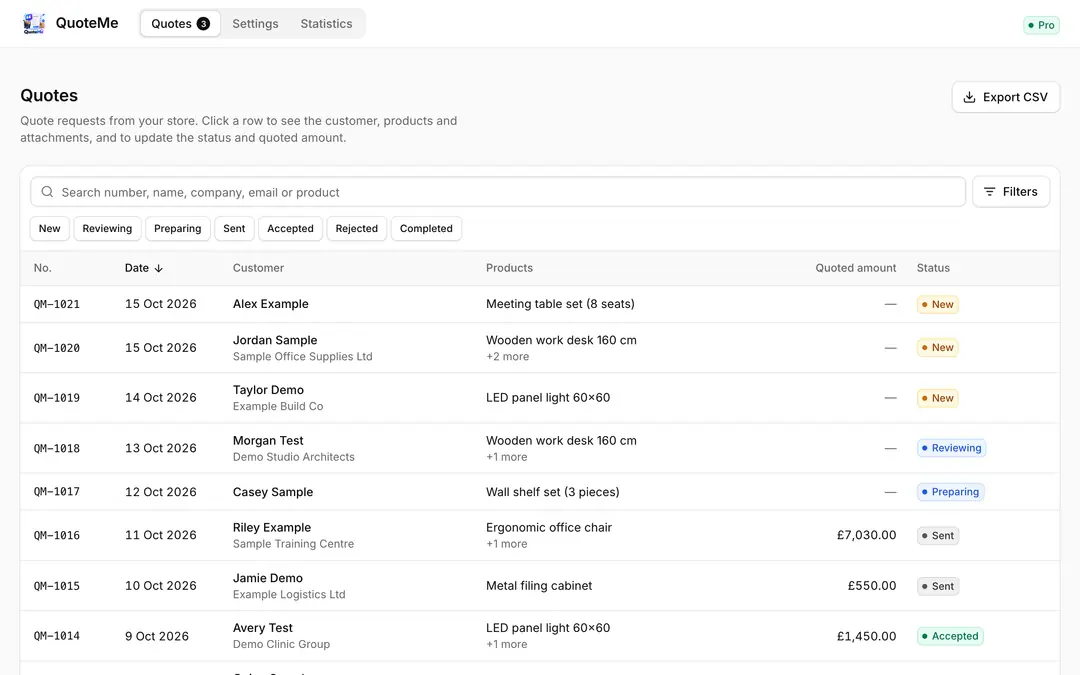Toggle the Preparing status filter chip
The width and height of the screenshot is (1080, 675).
click(178, 229)
